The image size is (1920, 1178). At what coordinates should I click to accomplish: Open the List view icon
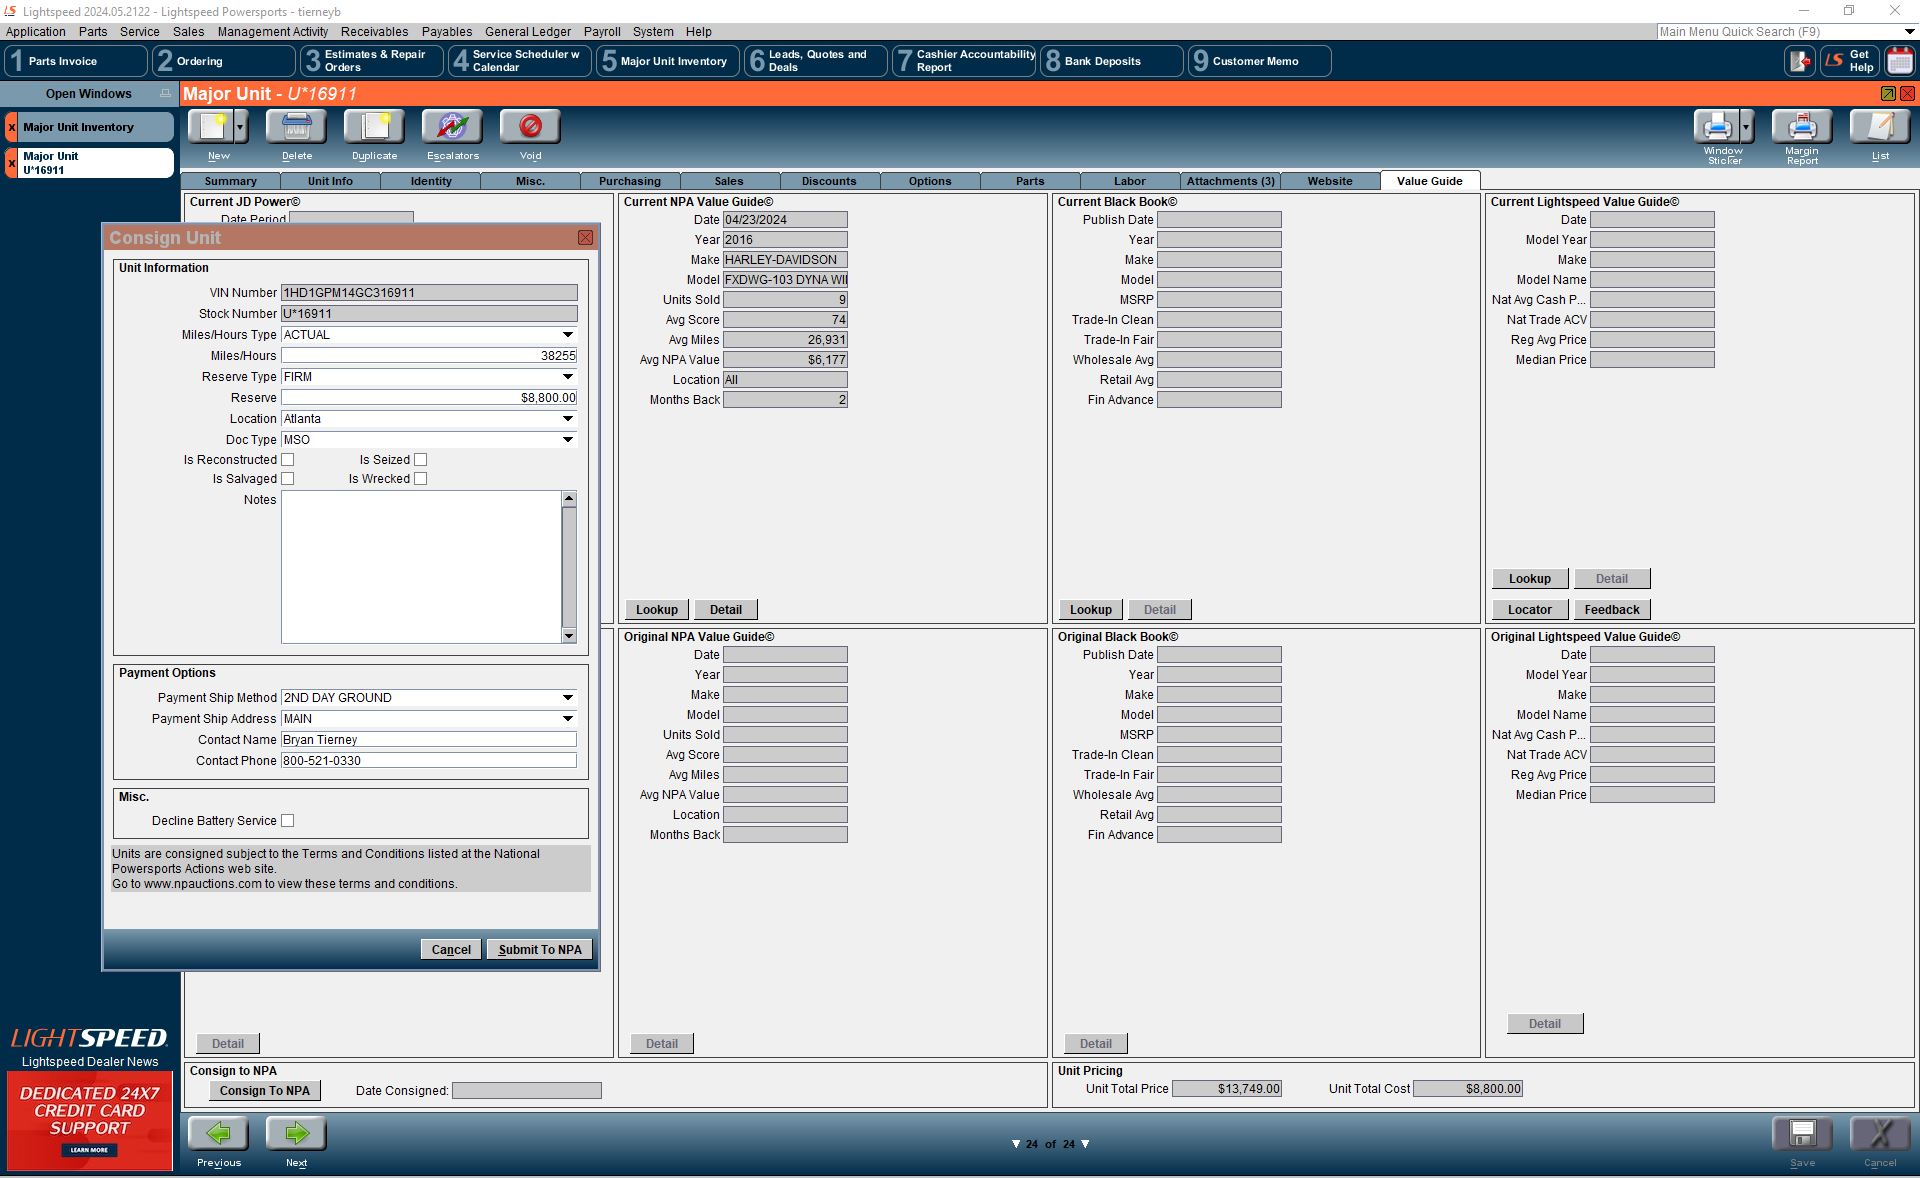pos(1880,127)
